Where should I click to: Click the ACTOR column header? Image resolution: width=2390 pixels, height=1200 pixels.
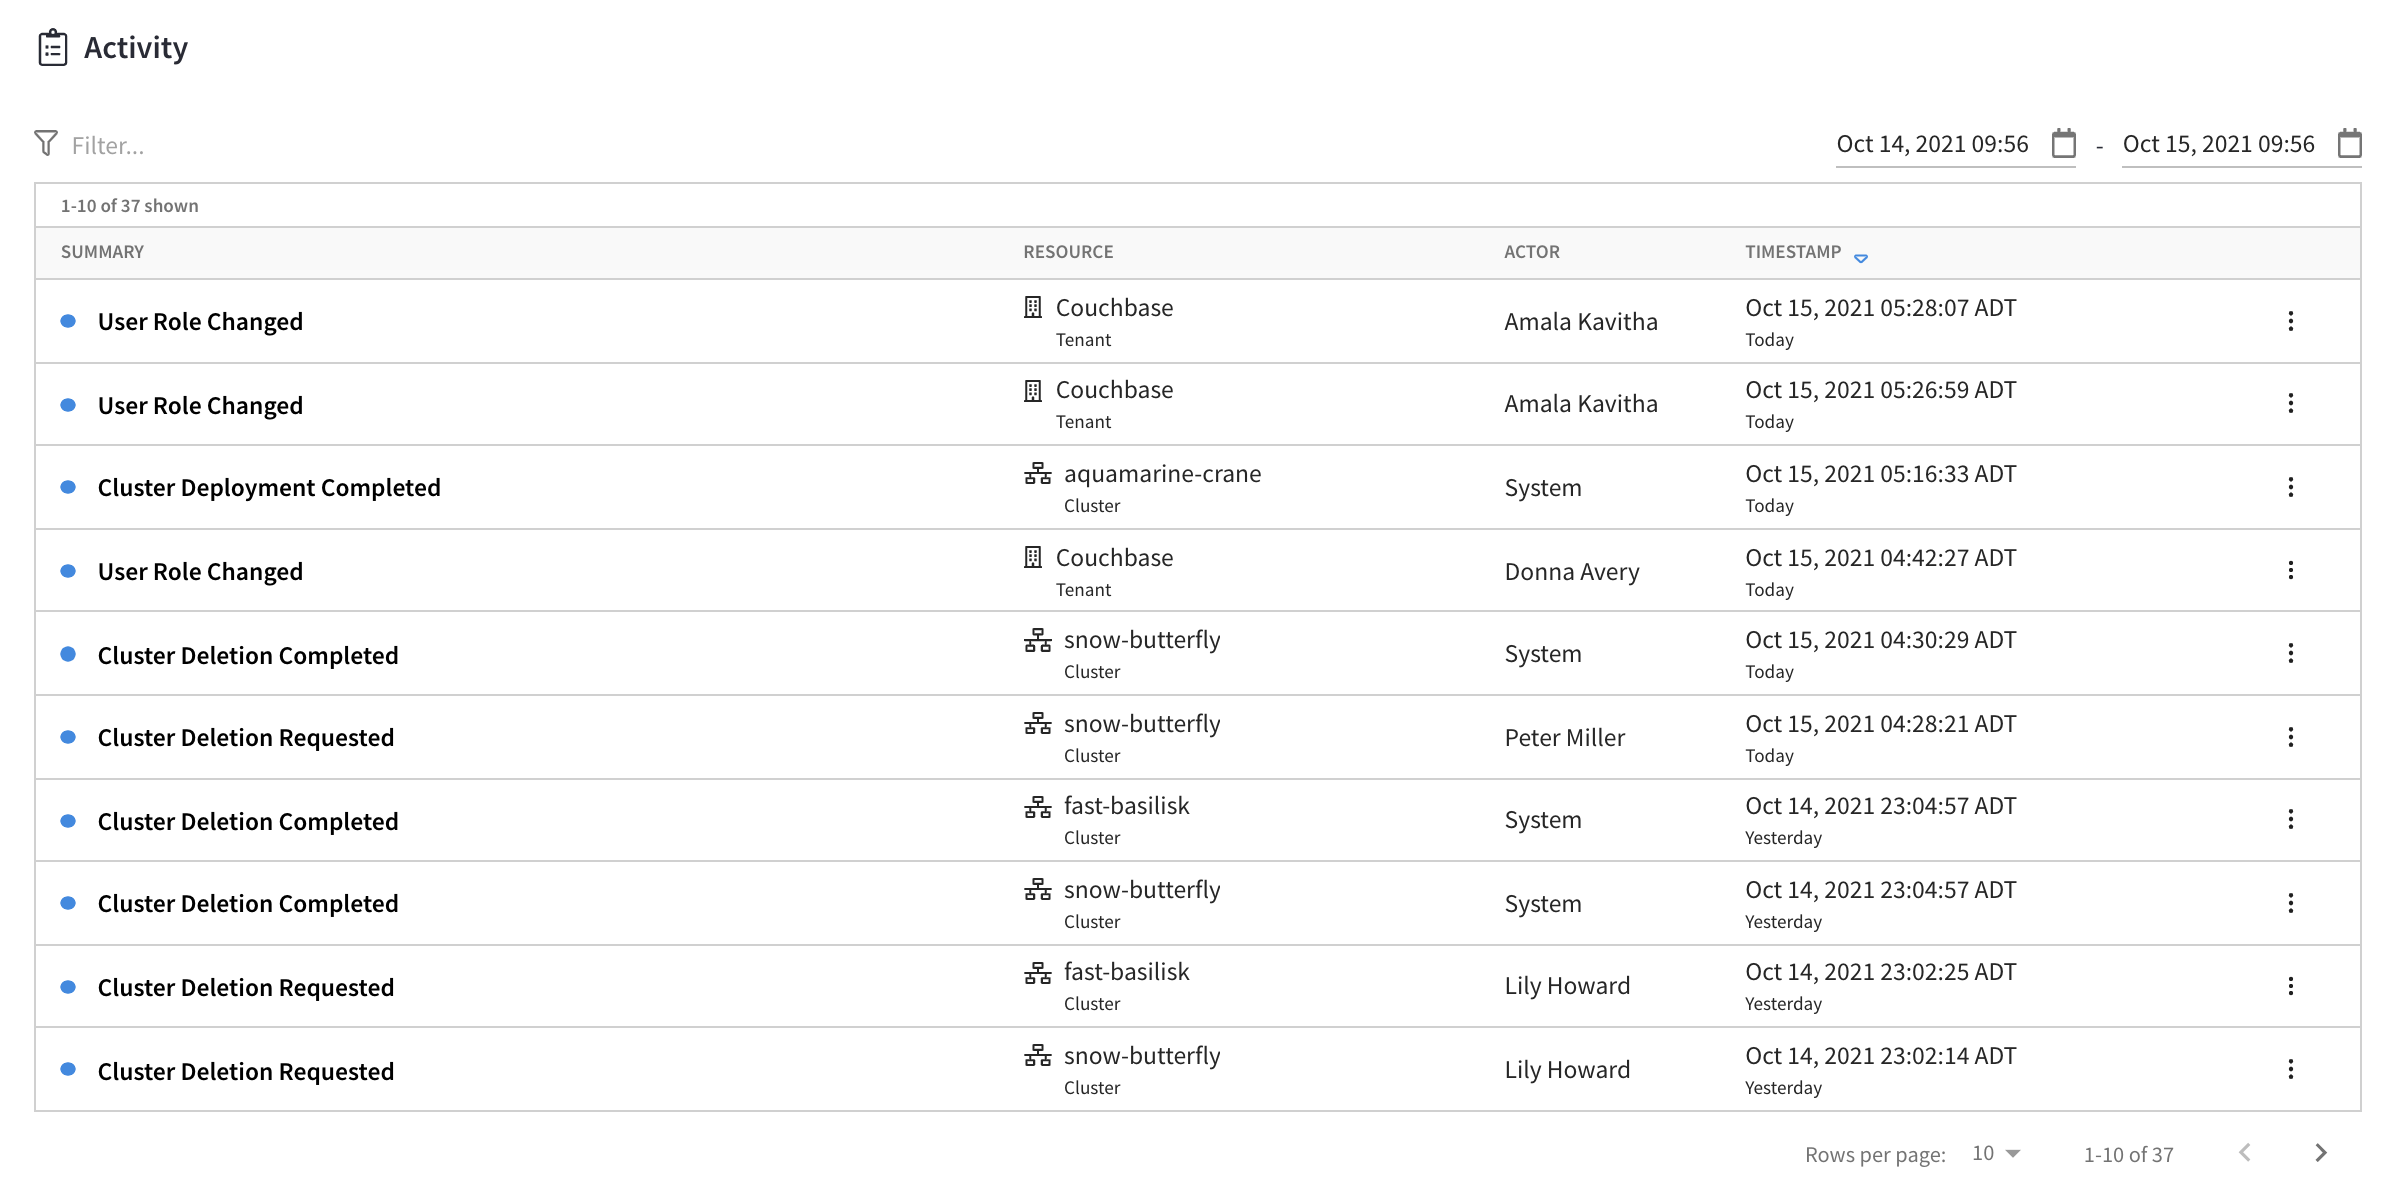[1531, 252]
